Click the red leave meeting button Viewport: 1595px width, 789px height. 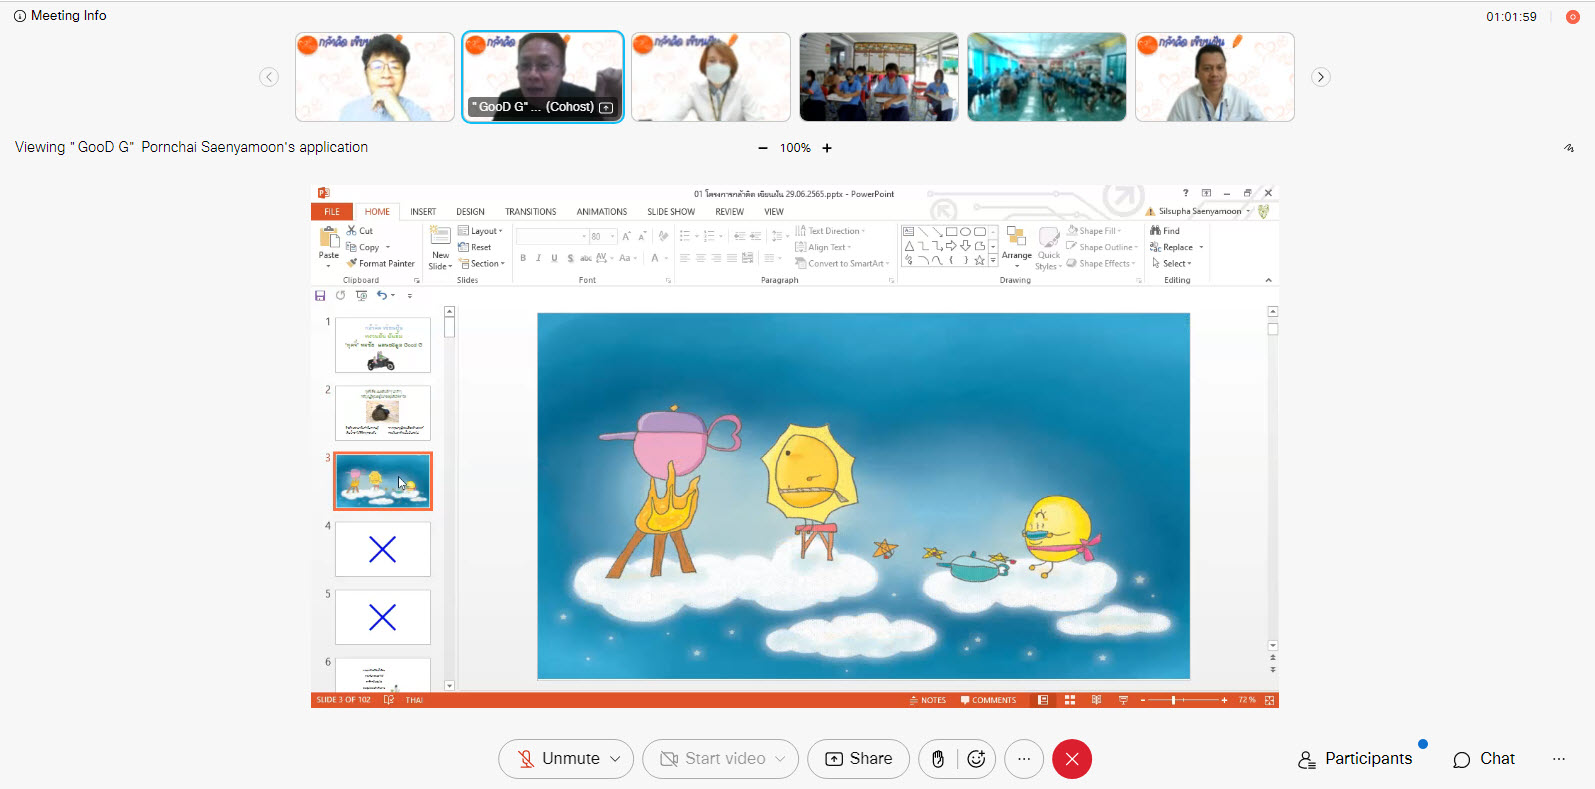pos(1071,759)
